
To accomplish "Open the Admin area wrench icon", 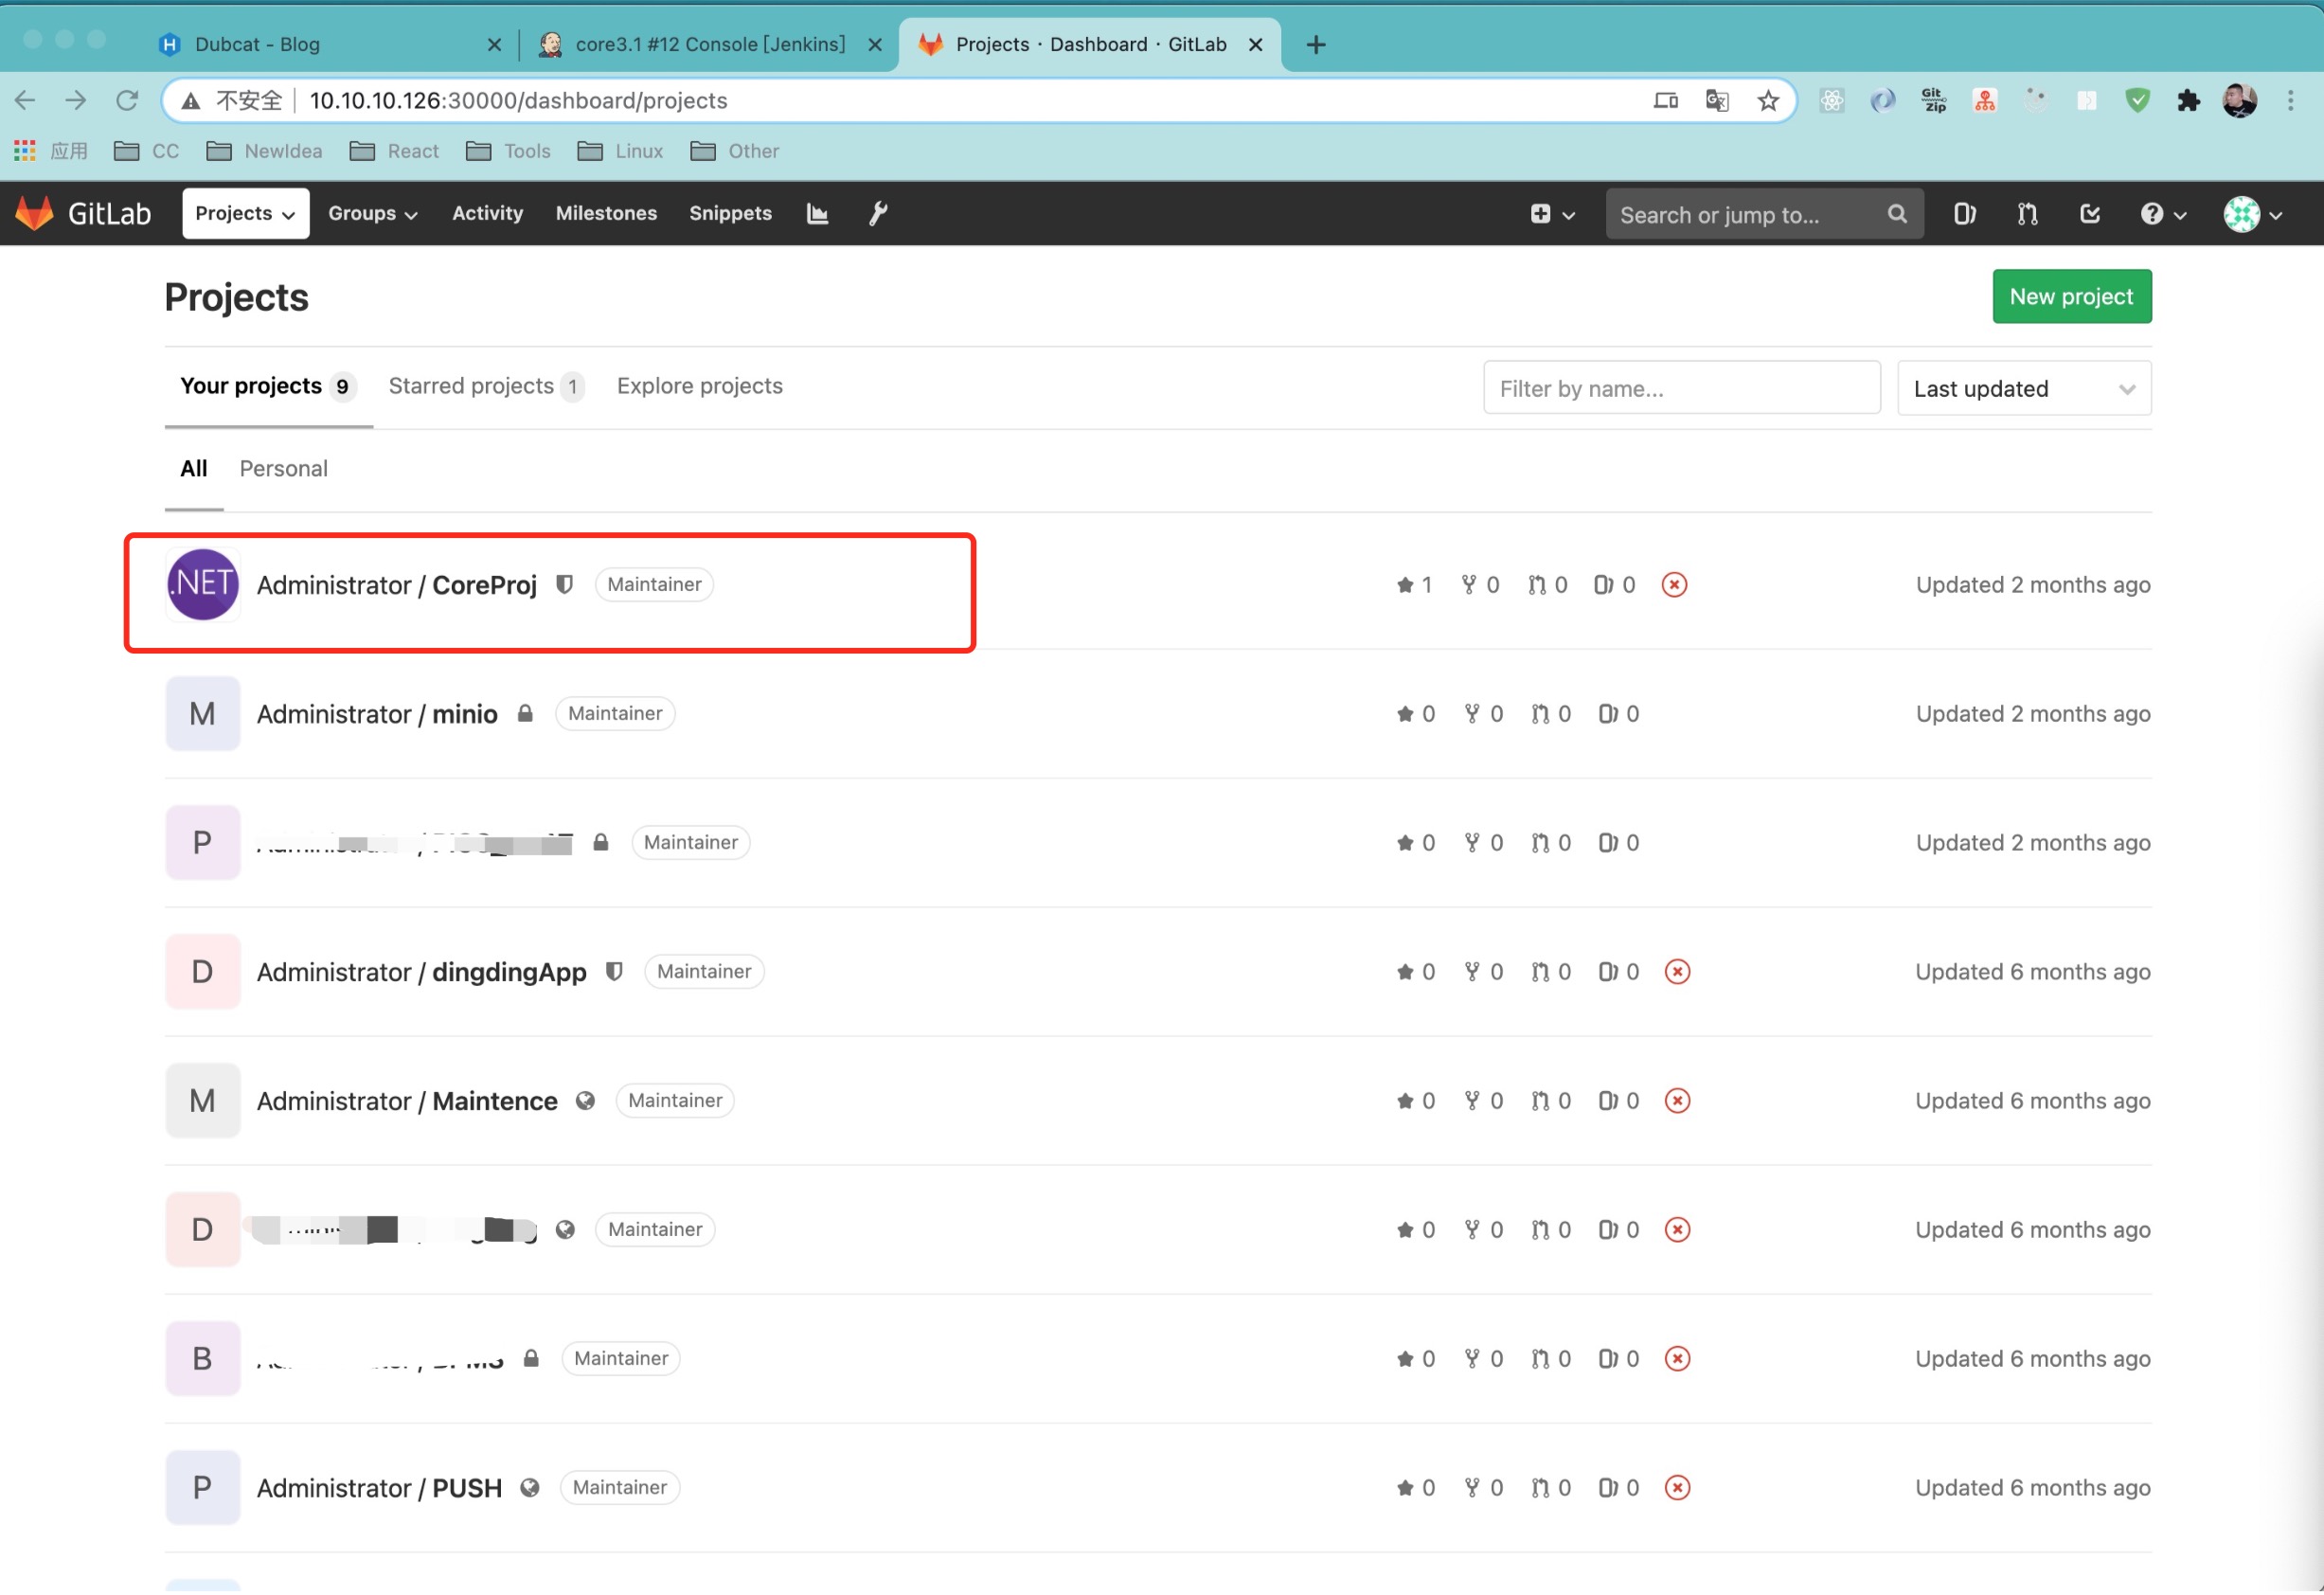I will click(x=878, y=213).
